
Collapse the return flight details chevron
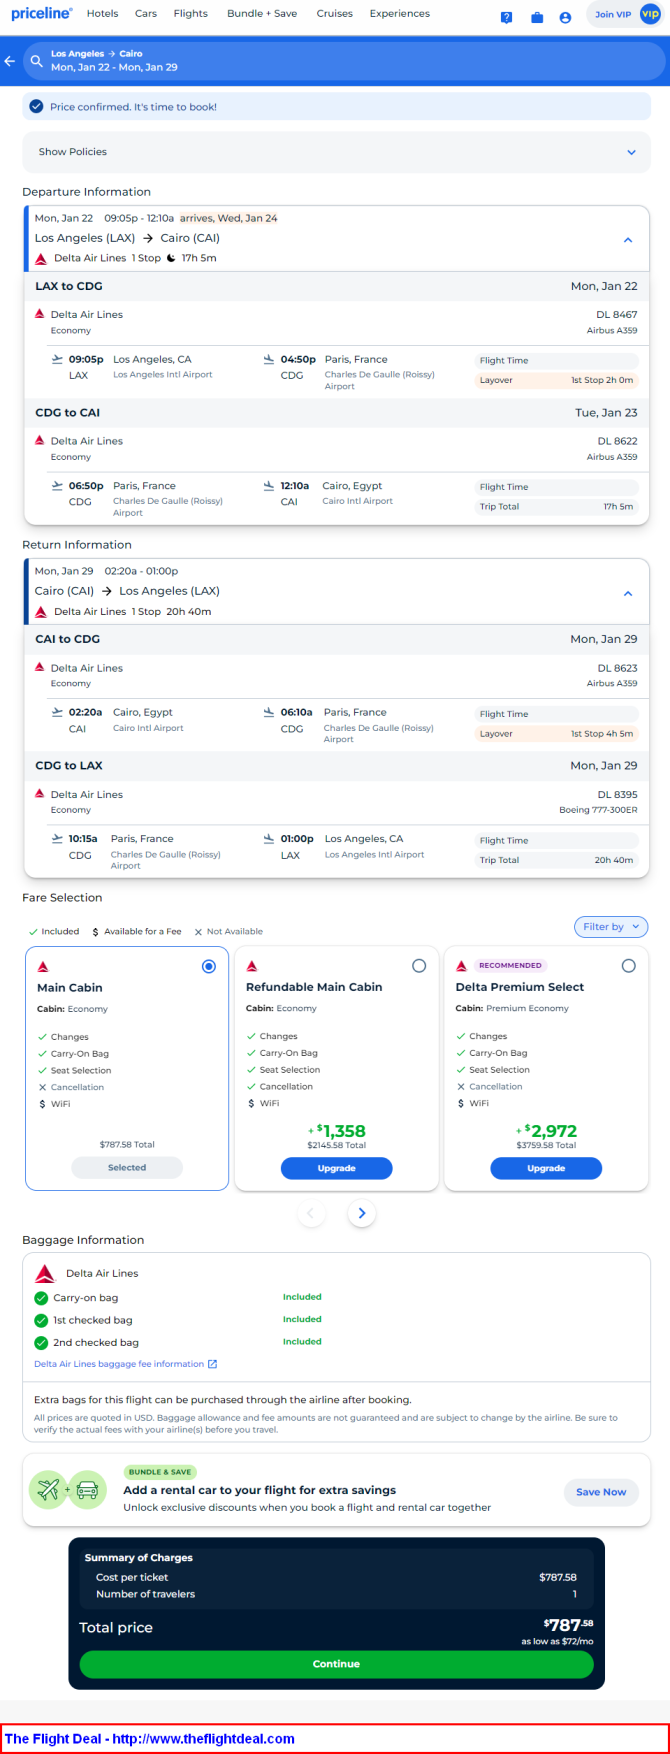(x=628, y=593)
